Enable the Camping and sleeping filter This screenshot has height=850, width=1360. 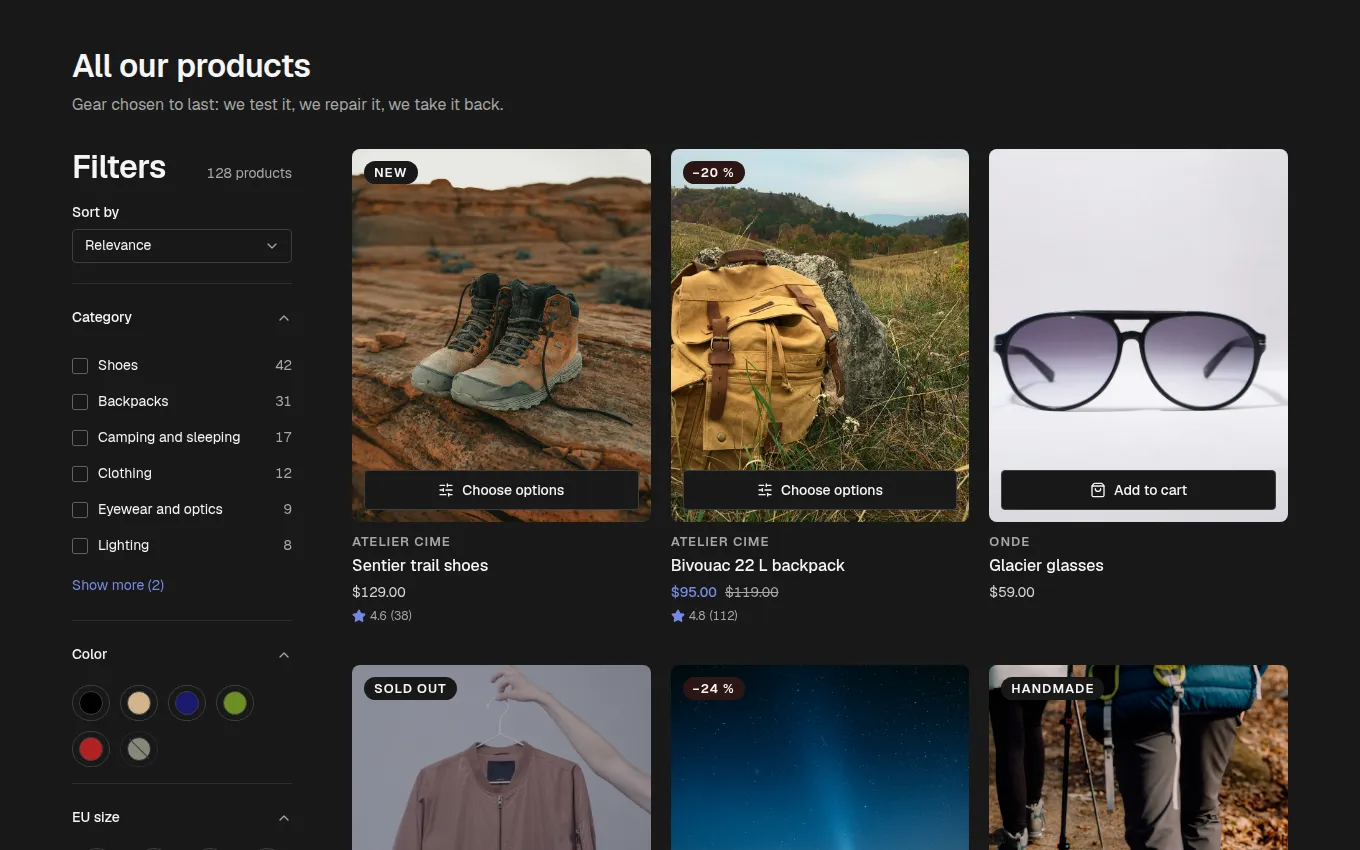click(x=80, y=438)
